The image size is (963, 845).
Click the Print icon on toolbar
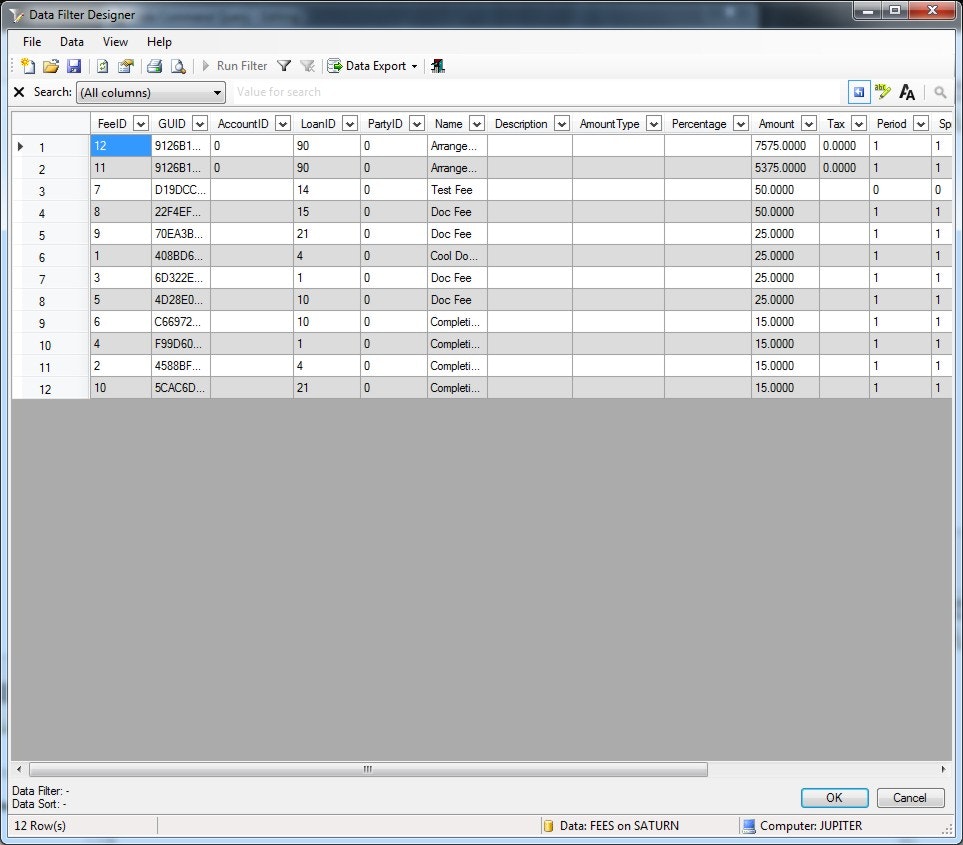[156, 66]
